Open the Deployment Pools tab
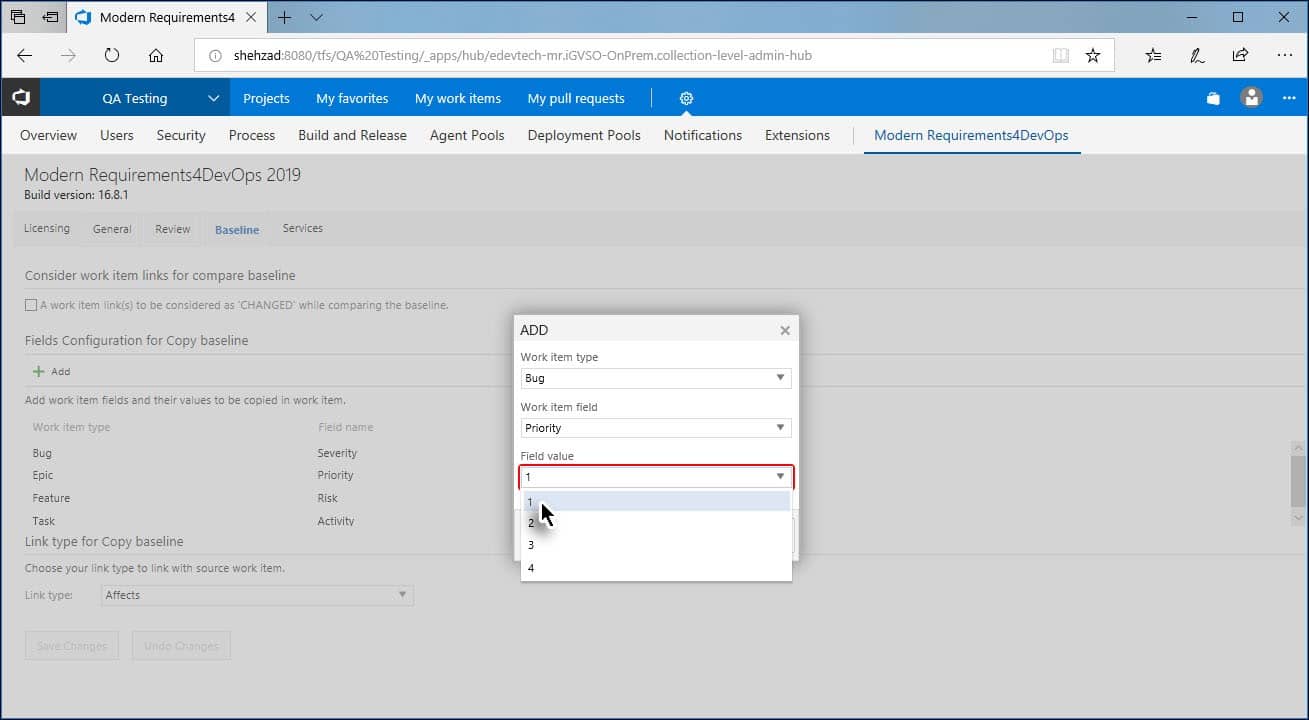This screenshot has width=1309, height=720. click(x=584, y=135)
